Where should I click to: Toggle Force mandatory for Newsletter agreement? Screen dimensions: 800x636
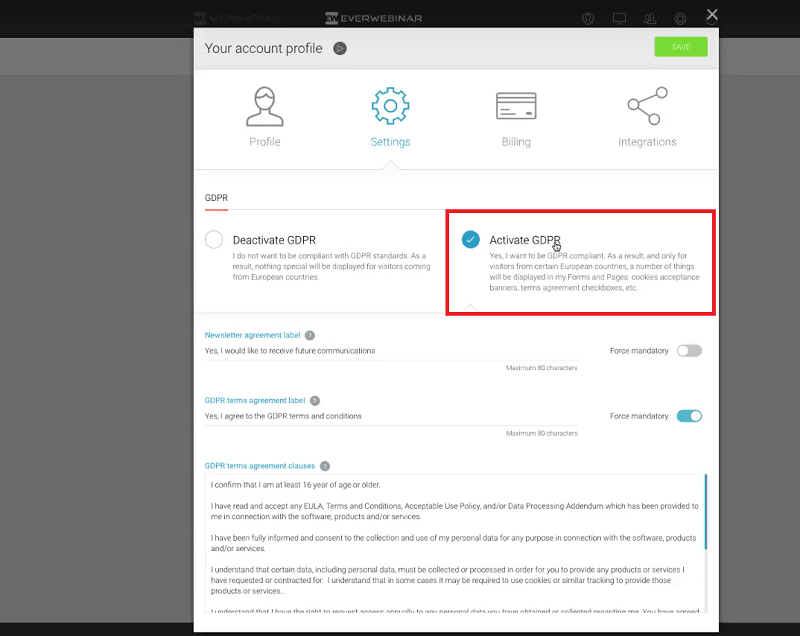pos(689,351)
